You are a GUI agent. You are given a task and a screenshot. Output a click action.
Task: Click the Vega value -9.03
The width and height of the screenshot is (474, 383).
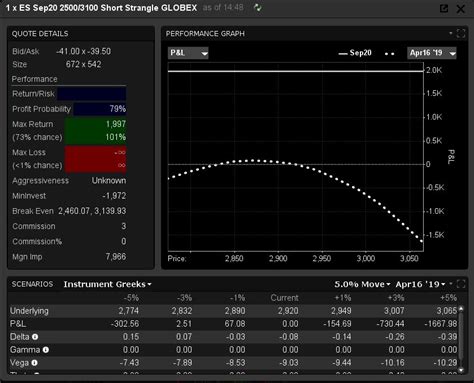point(289,363)
